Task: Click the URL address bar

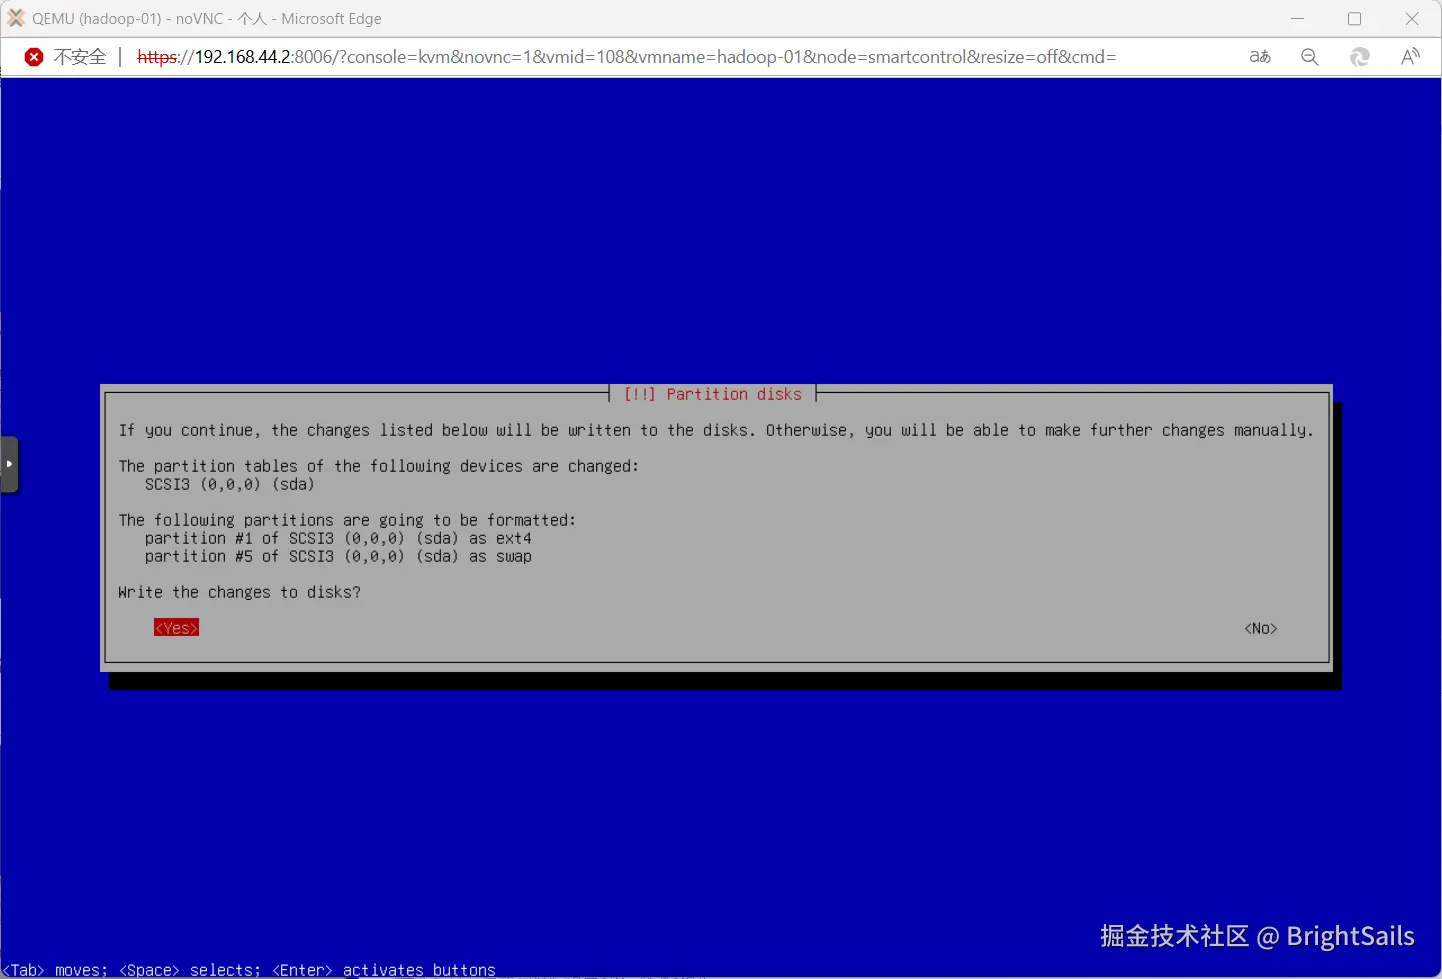Action: (626, 57)
